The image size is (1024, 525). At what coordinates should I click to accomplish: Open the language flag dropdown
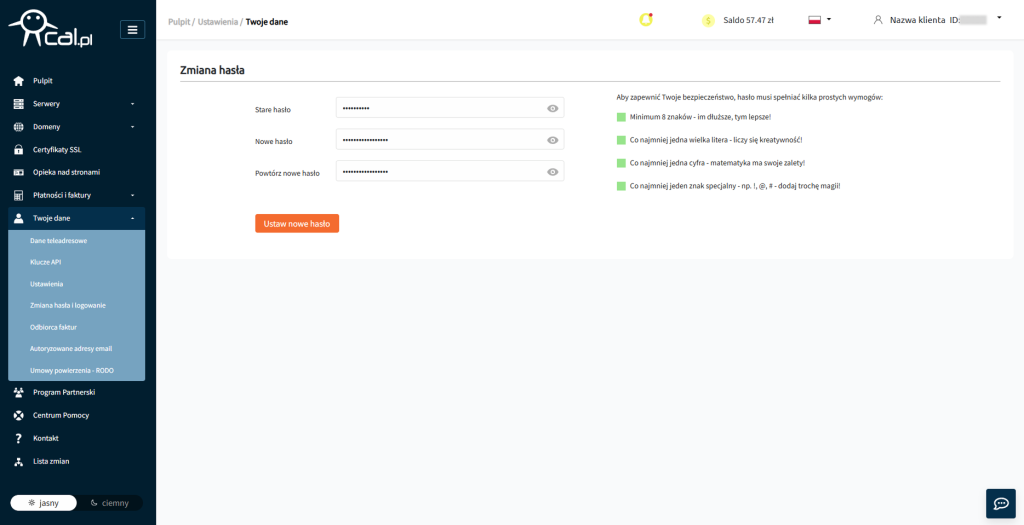coord(819,20)
